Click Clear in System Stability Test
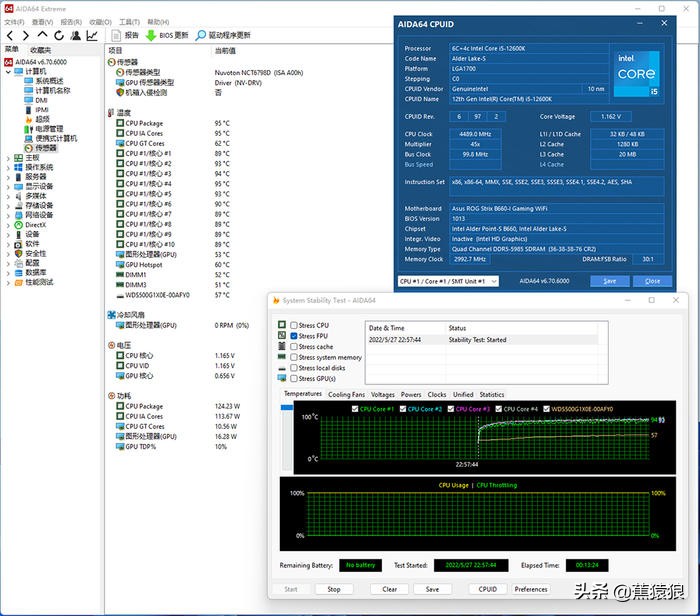700x616 pixels. (x=389, y=589)
